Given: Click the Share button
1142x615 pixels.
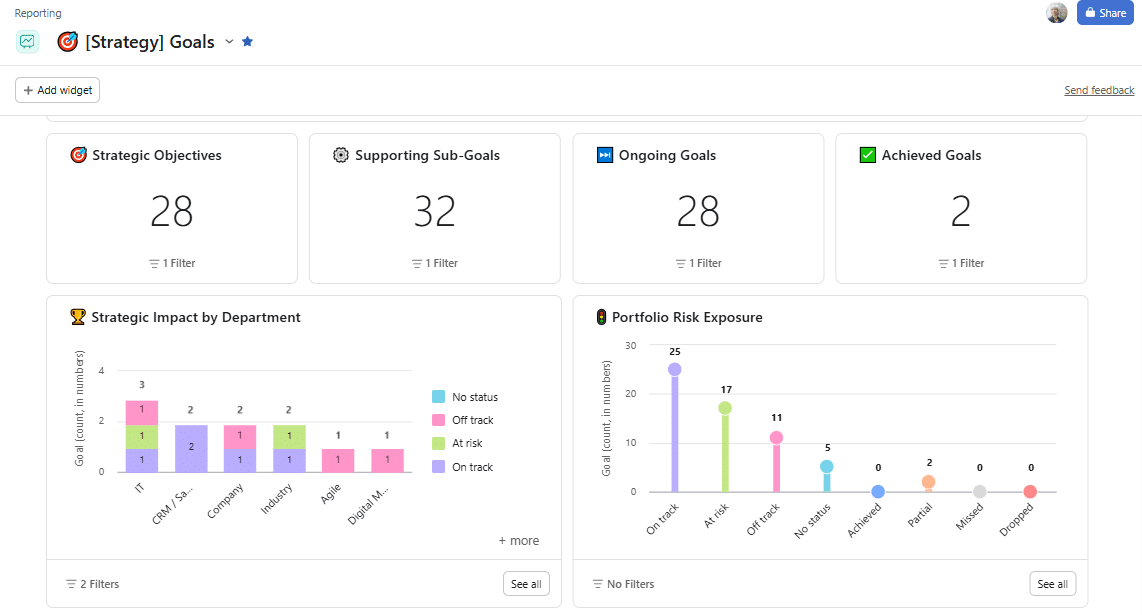Looking at the screenshot, I should (1105, 12).
